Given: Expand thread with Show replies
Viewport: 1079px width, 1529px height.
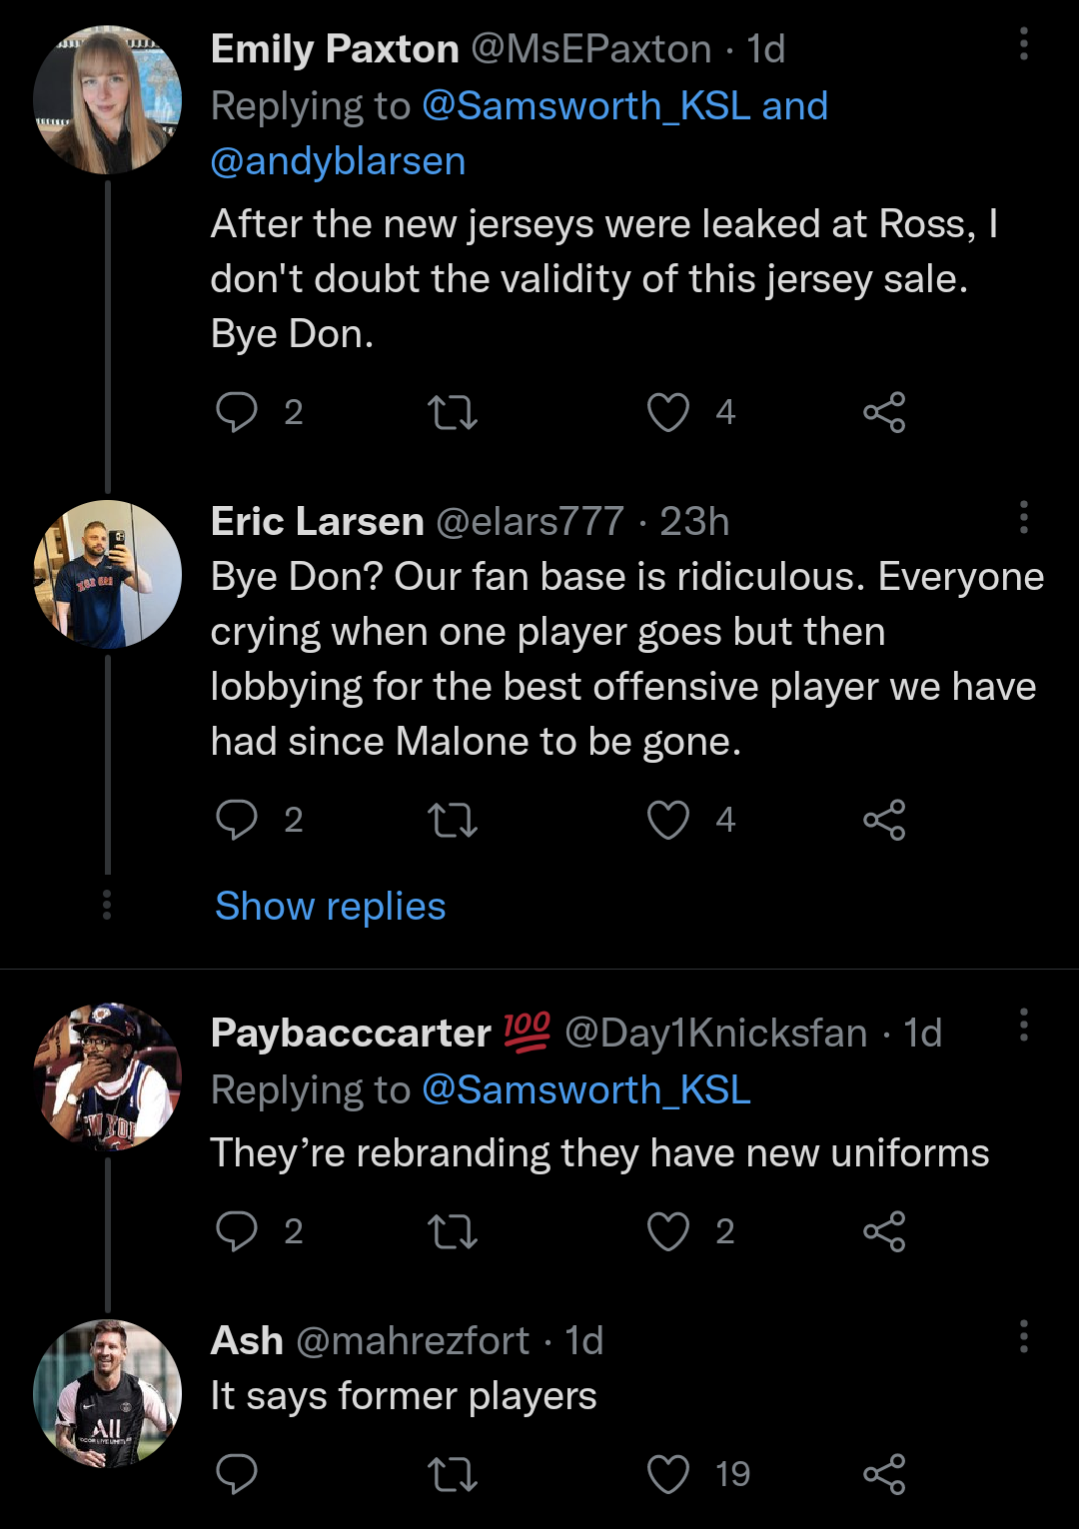Looking at the screenshot, I should coord(330,906).
